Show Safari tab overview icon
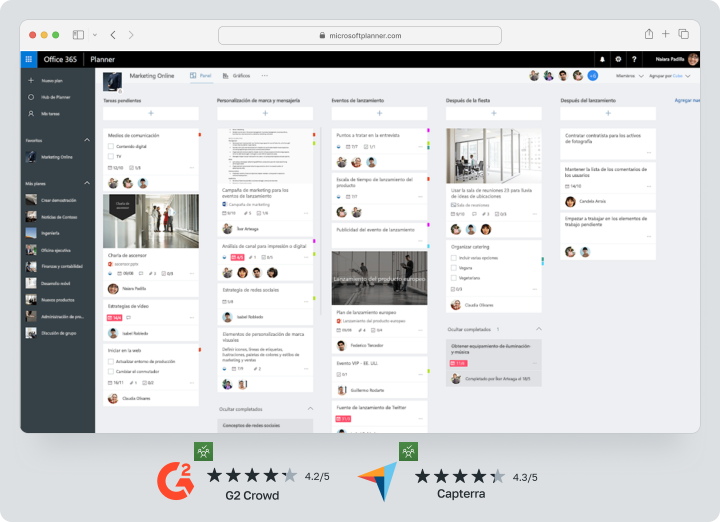 684,34
